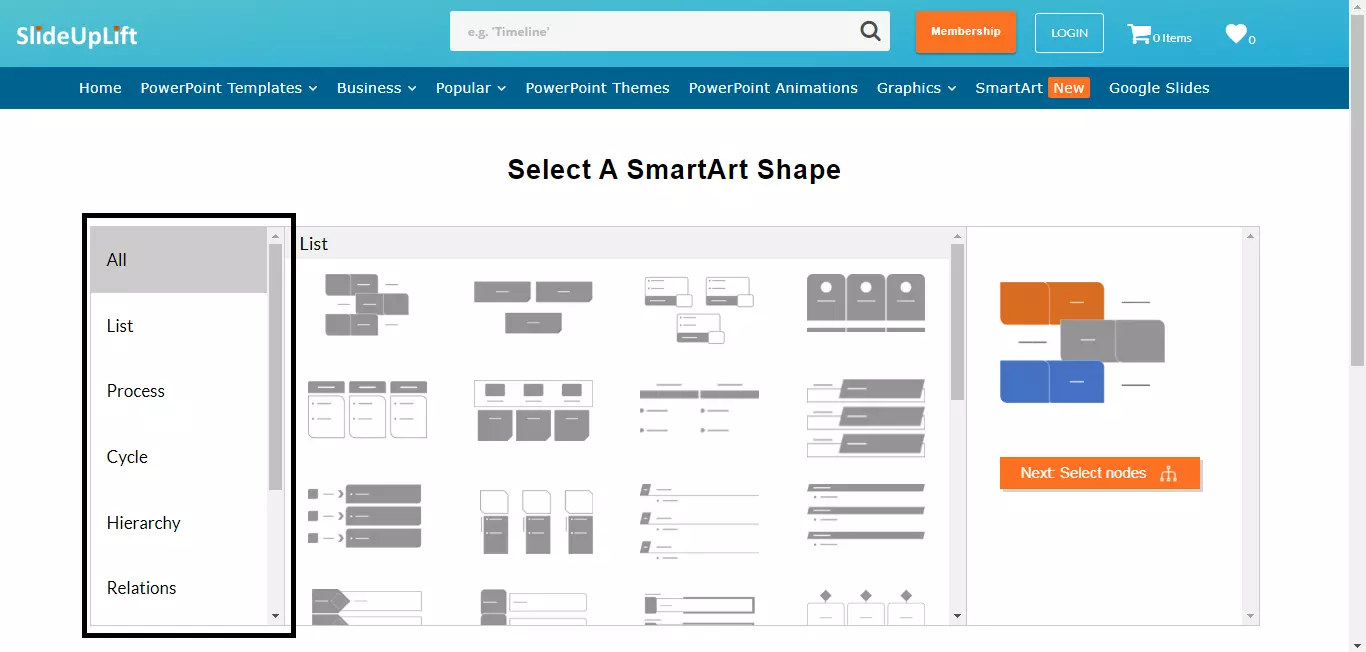1366x652 pixels.
Task: Click into the Timeline search field
Action: tap(650, 32)
